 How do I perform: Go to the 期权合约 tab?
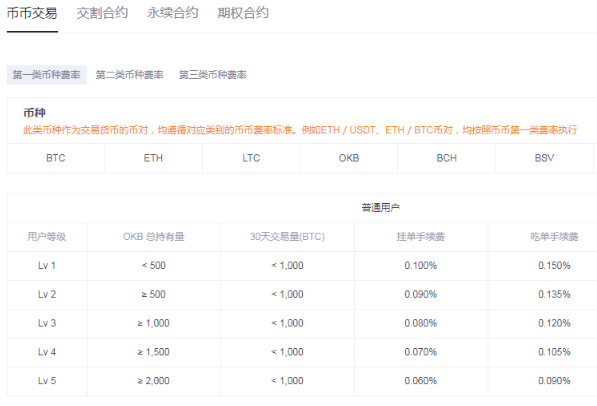(243, 13)
